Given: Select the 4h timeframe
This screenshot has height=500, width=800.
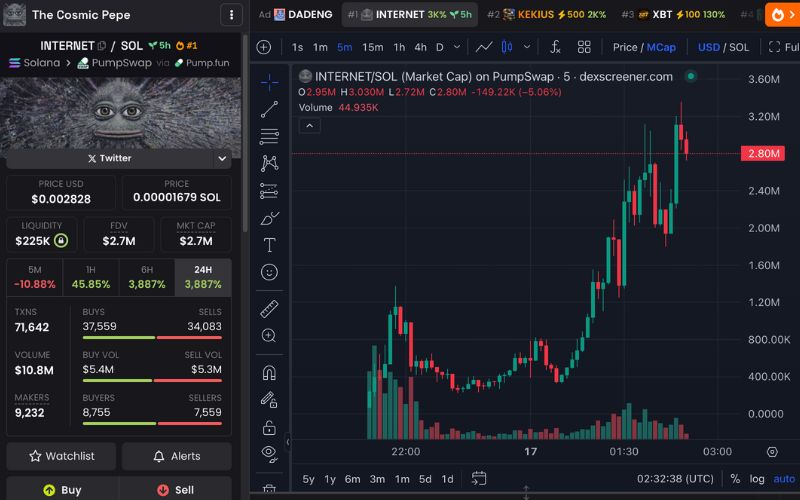Looking at the screenshot, I should tap(420, 47).
